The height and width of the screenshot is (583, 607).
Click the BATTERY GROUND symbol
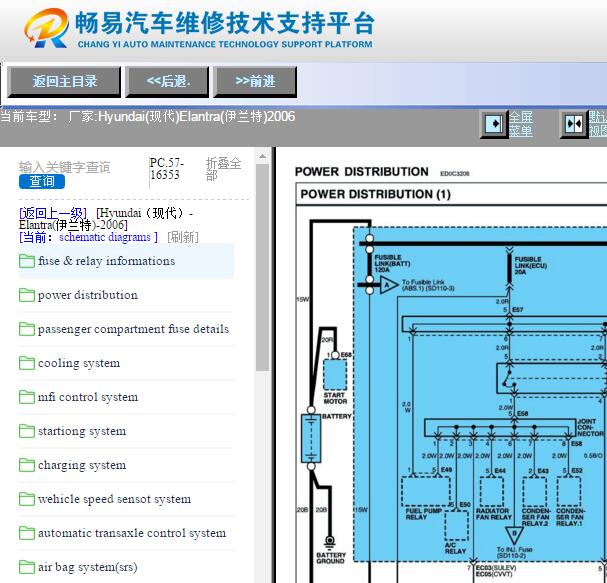point(330,541)
